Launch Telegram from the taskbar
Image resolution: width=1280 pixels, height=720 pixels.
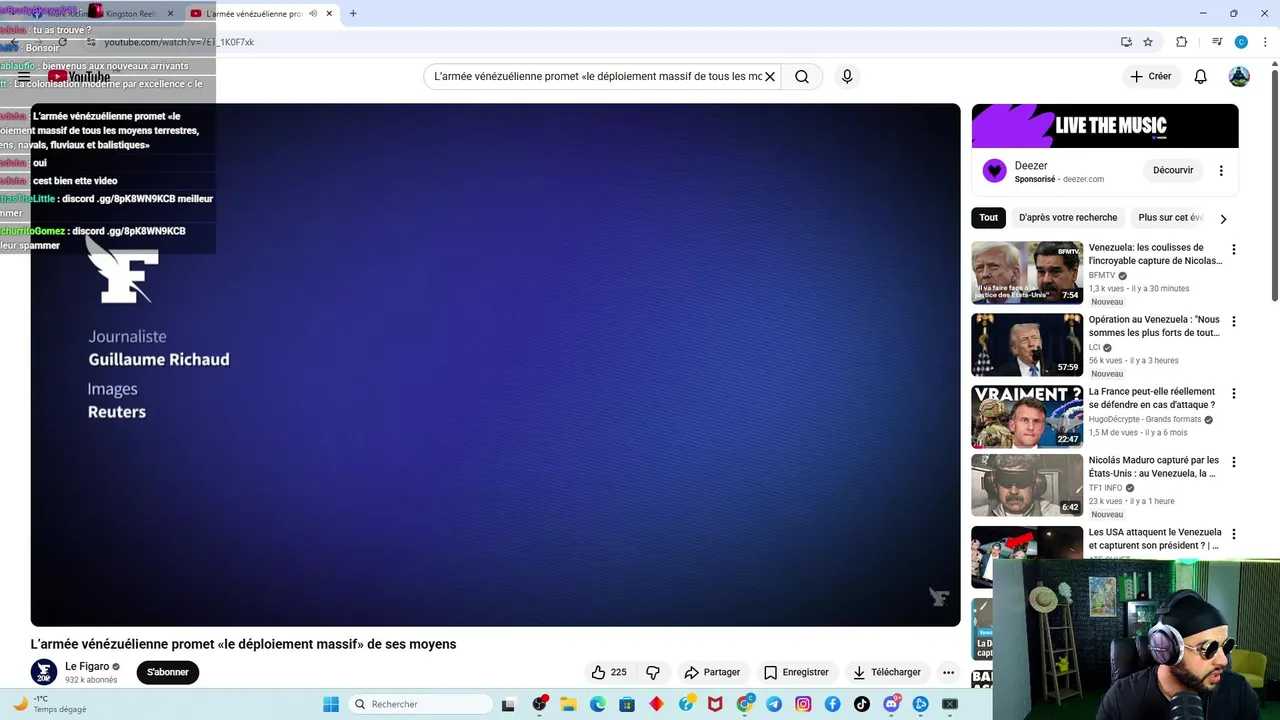(x=774, y=704)
